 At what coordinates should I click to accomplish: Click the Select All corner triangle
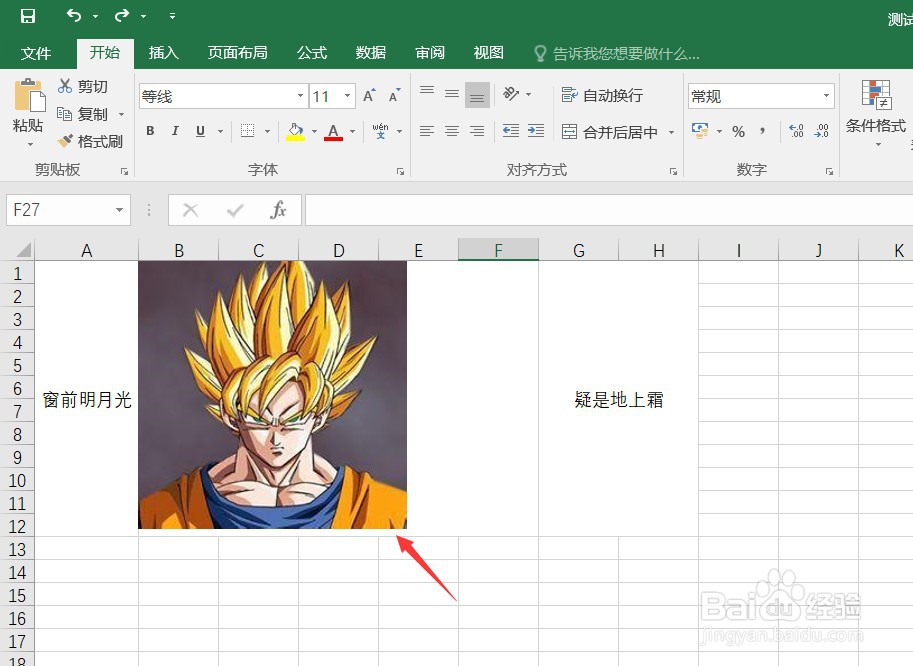click(x=23, y=250)
